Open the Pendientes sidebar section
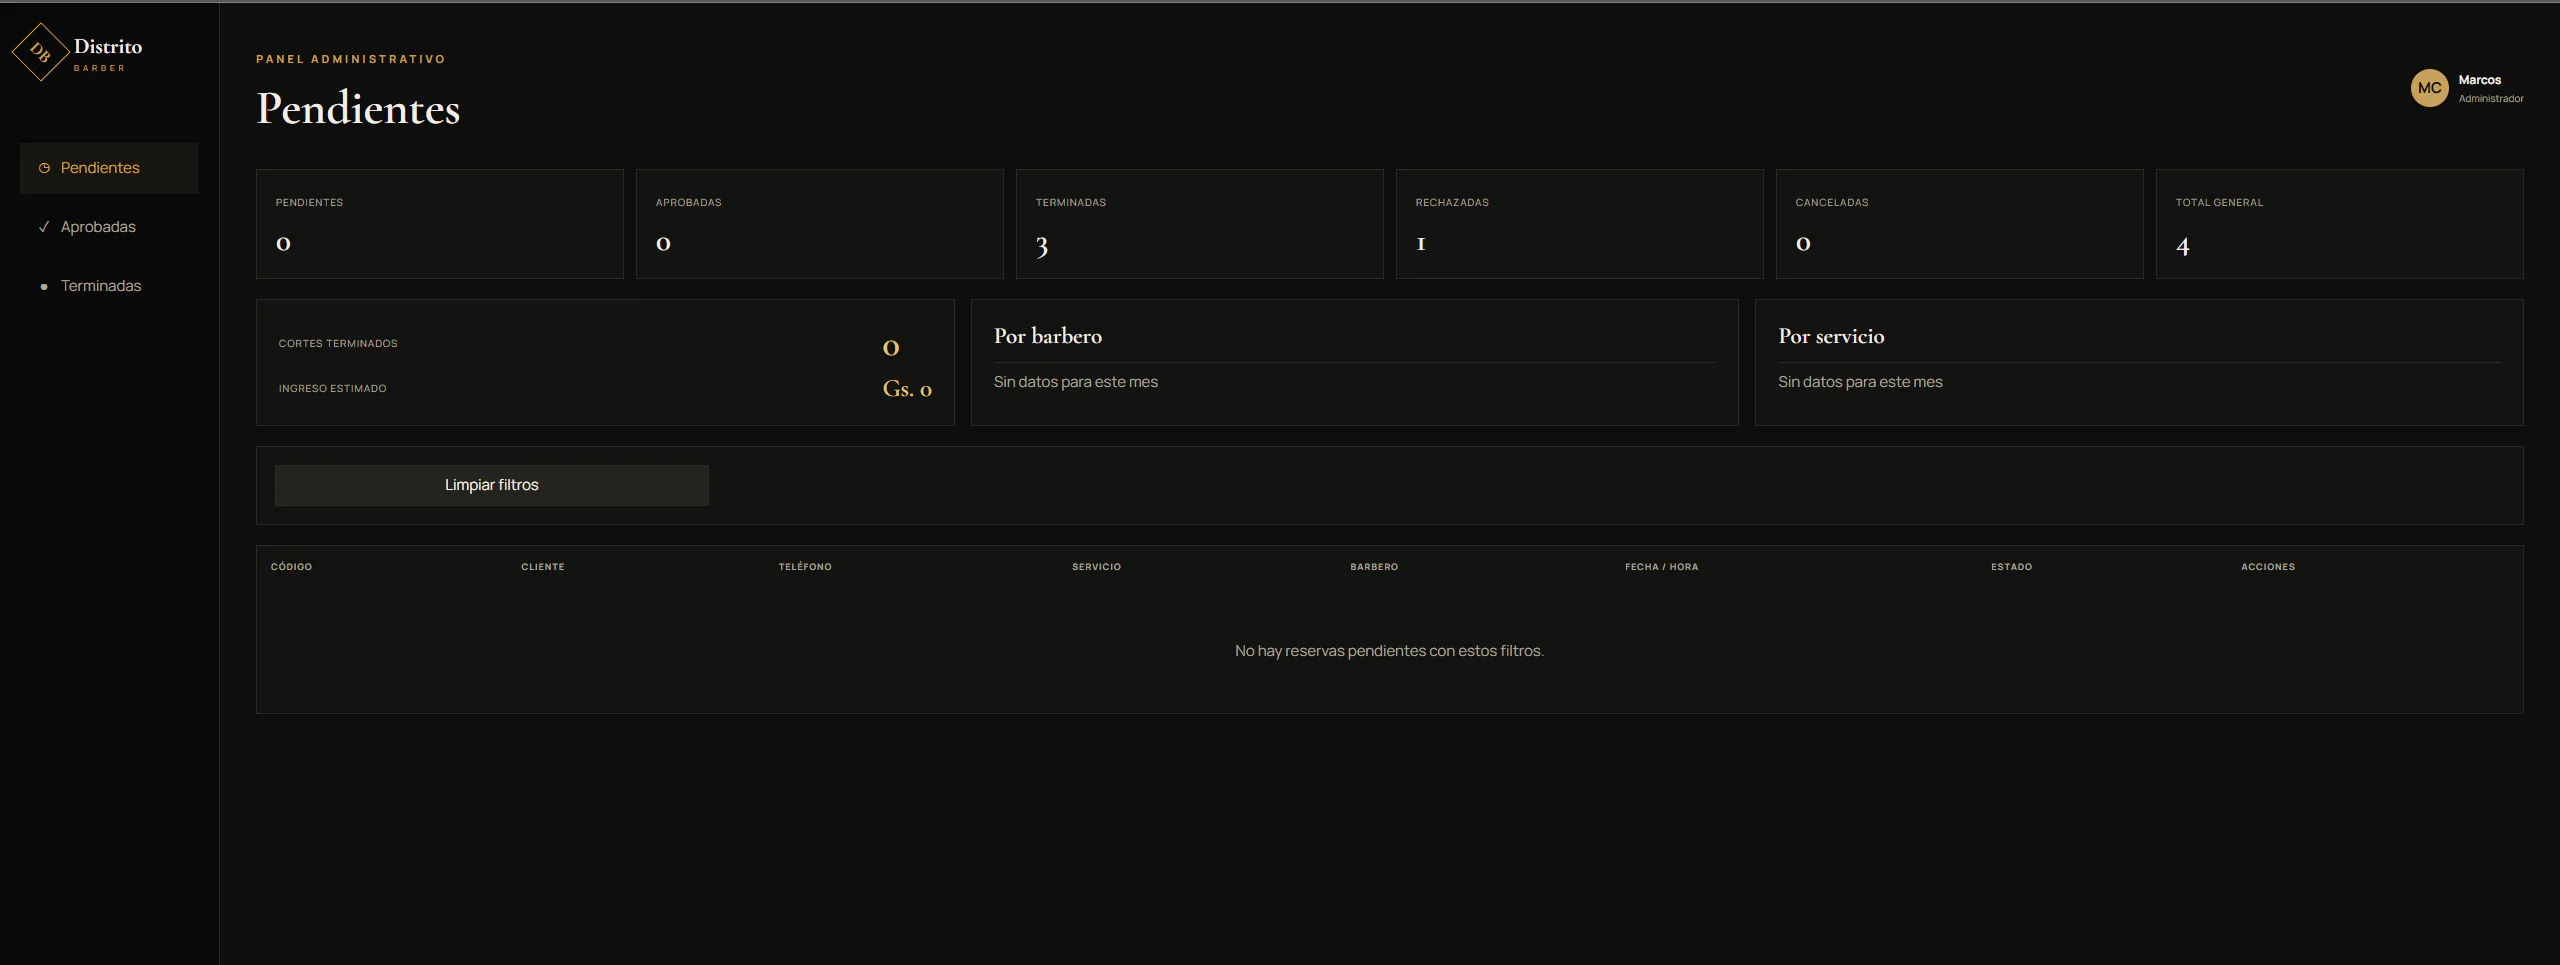The height and width of the screenshot is (965, 2560). tap(109, 168)
